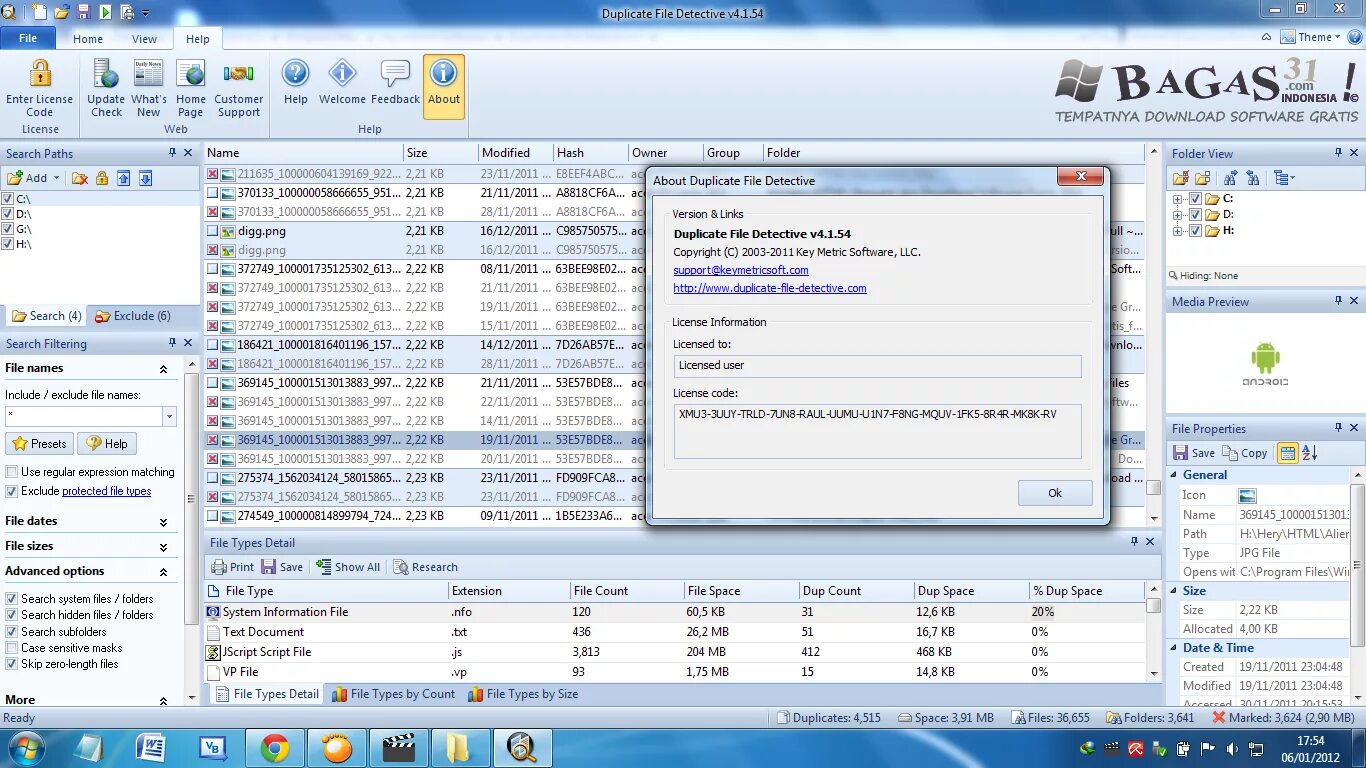Image resolution: width=1366 pixels, height=768 pixels.
Task: Click Show All in File Types Detail
Action: [348, 567]
